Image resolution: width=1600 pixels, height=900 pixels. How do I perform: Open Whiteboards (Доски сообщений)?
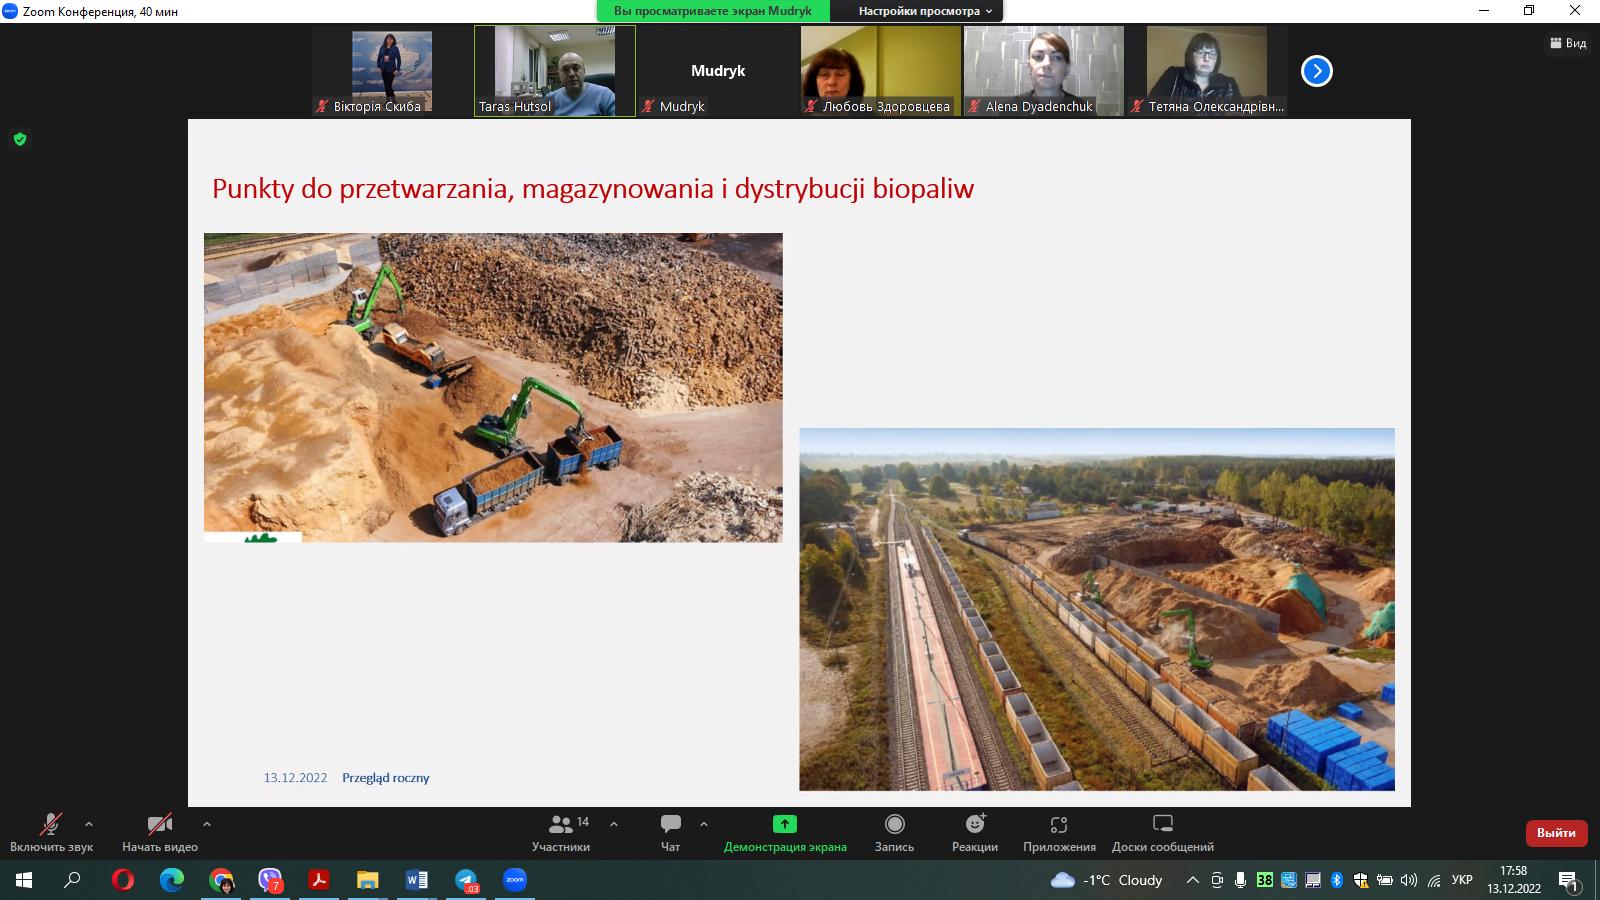point(1162,824)
